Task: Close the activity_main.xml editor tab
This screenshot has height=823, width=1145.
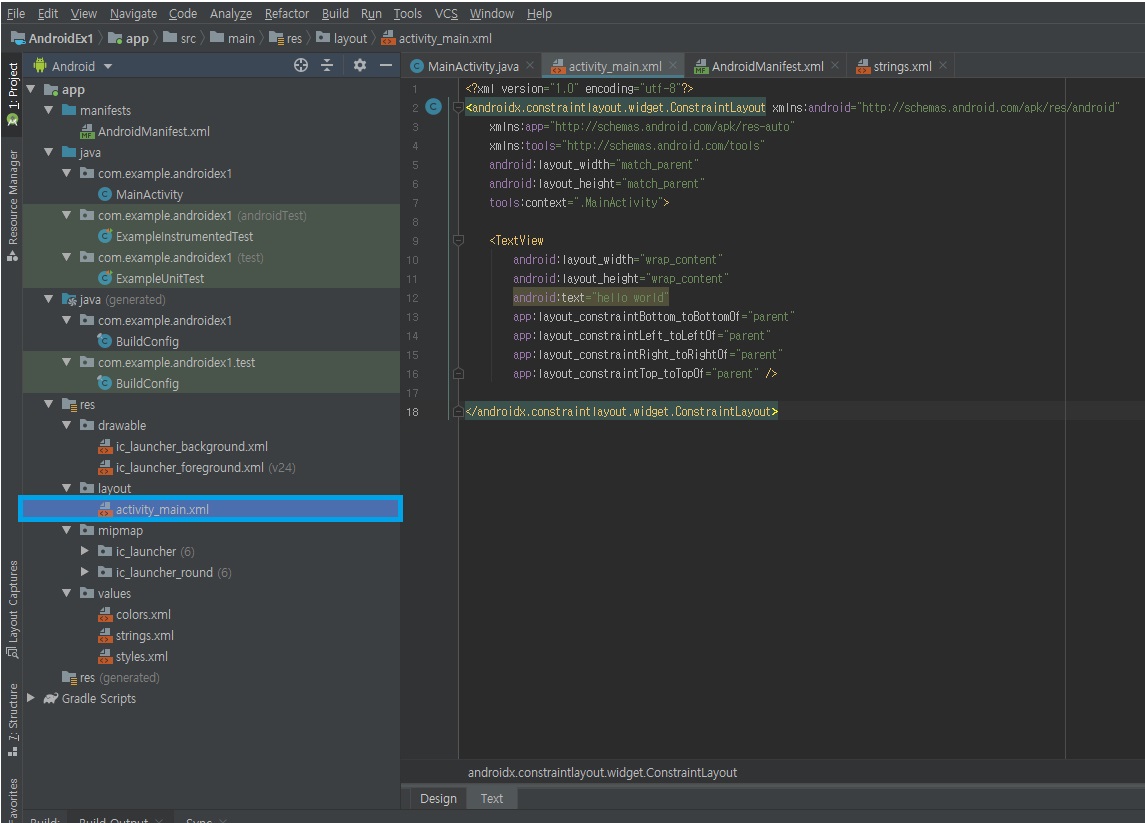Action: tap(673, 66)
